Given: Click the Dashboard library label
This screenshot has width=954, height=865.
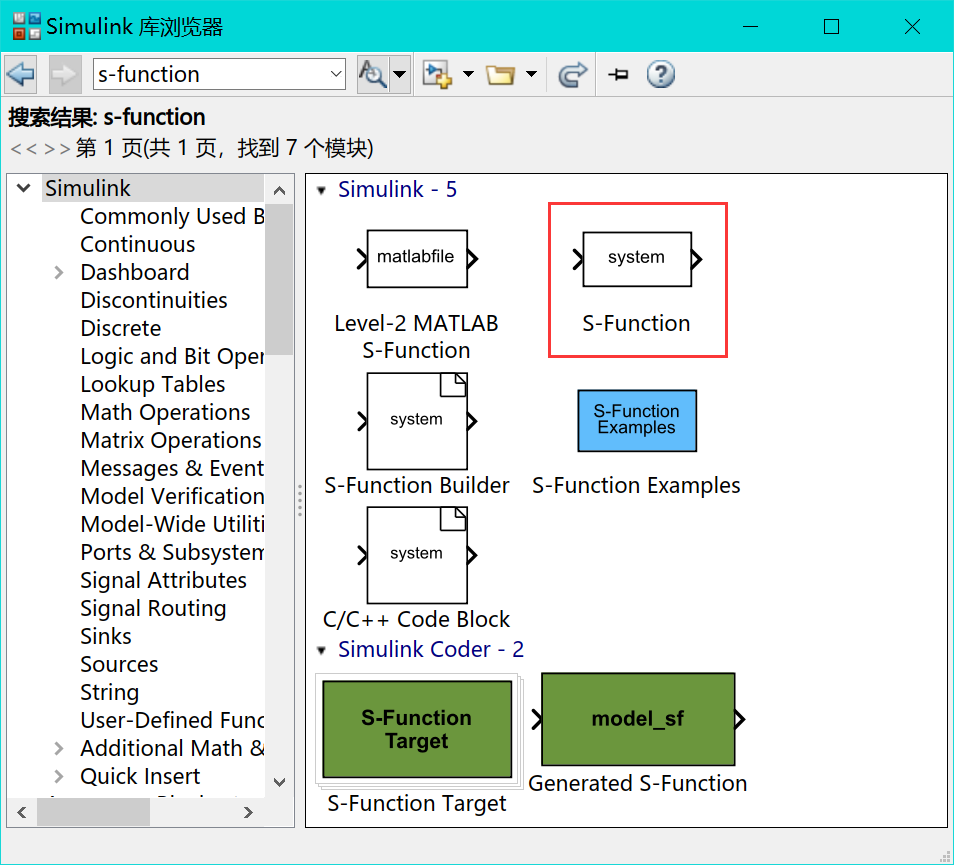Looking at the screenshot, I should point(134,272).
